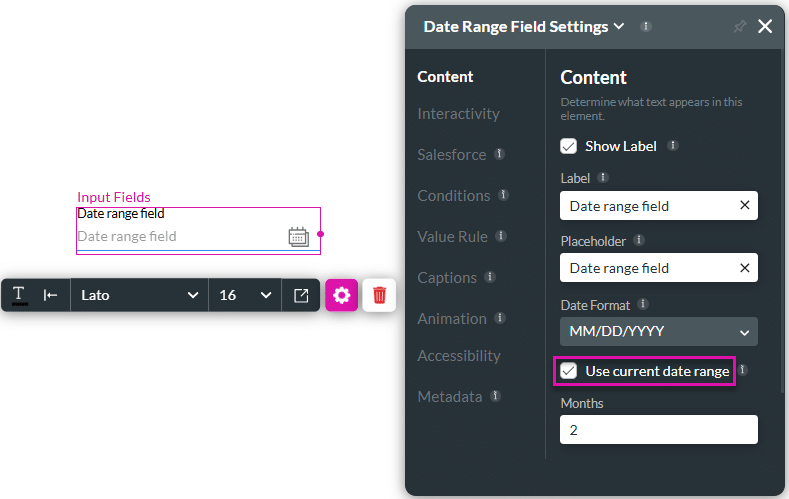Toggle the Use current date range checkbox
The width and height of the screenshot is (789, 499).
click(x=569, y=371)
